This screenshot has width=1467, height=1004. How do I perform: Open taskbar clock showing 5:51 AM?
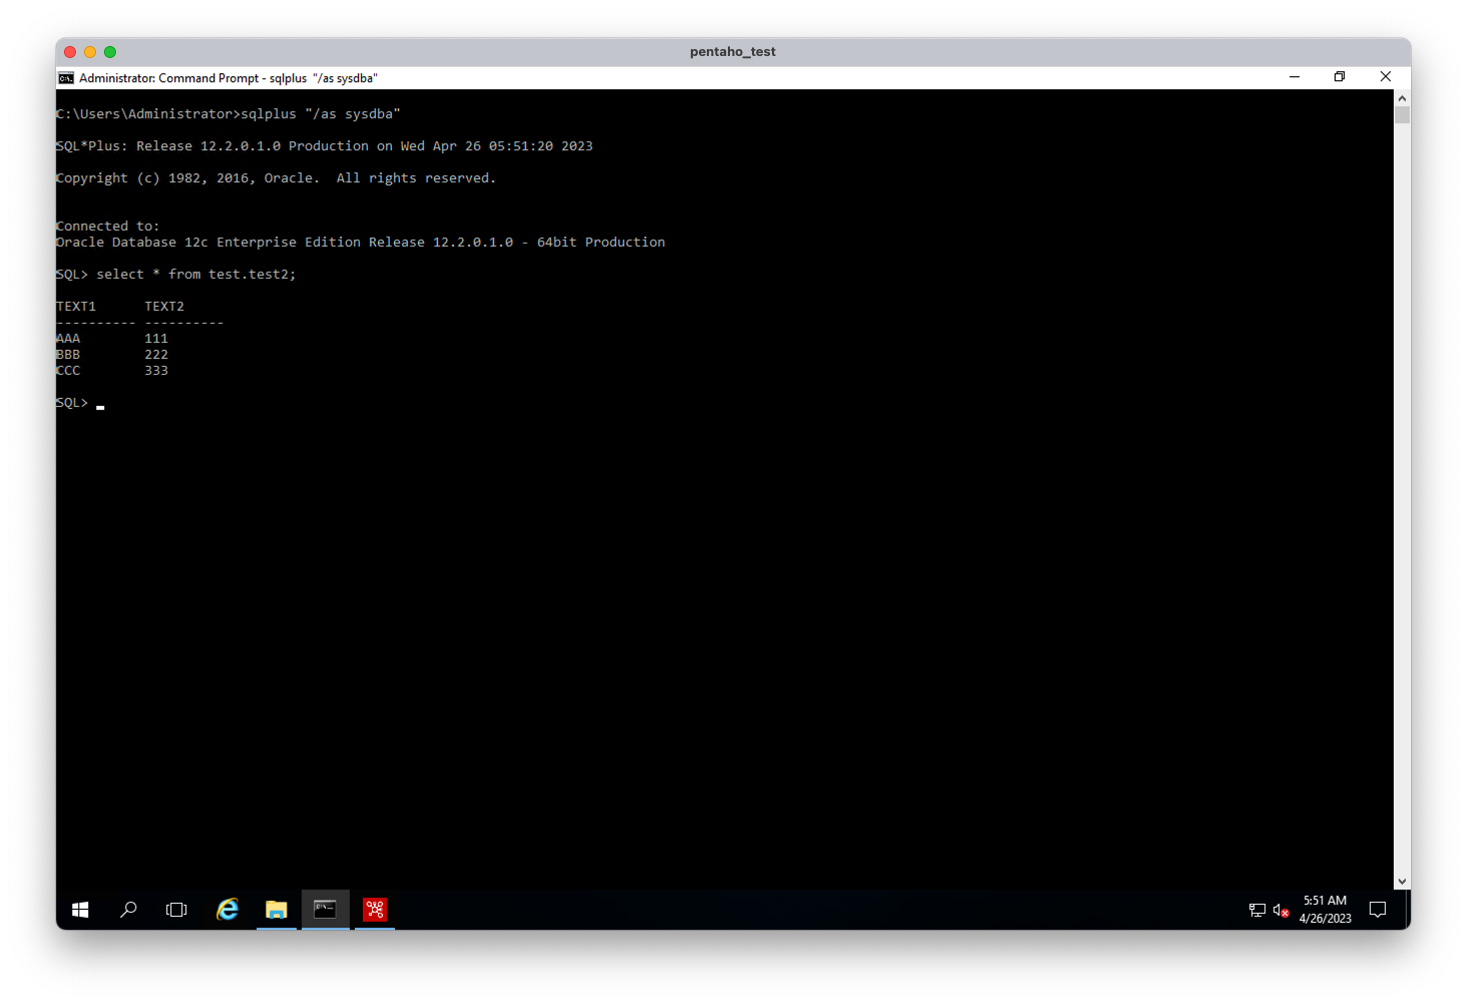pyautogui.click(x=1325, y=909)
